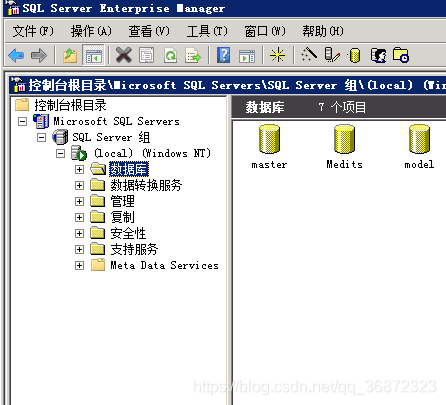Select 数据库 in the tree
Viewport: 446px width, 405px height.
pyautogui.click(x=129, y=169)
